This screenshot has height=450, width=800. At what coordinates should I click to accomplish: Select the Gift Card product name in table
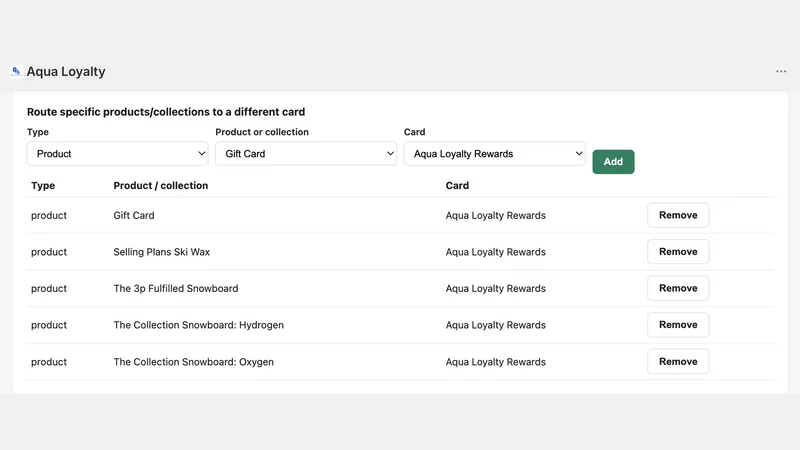pos(134,215)
